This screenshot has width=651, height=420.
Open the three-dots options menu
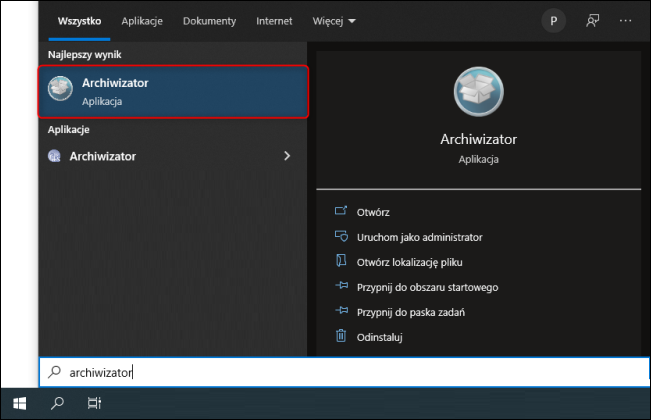tap(626, 20)
